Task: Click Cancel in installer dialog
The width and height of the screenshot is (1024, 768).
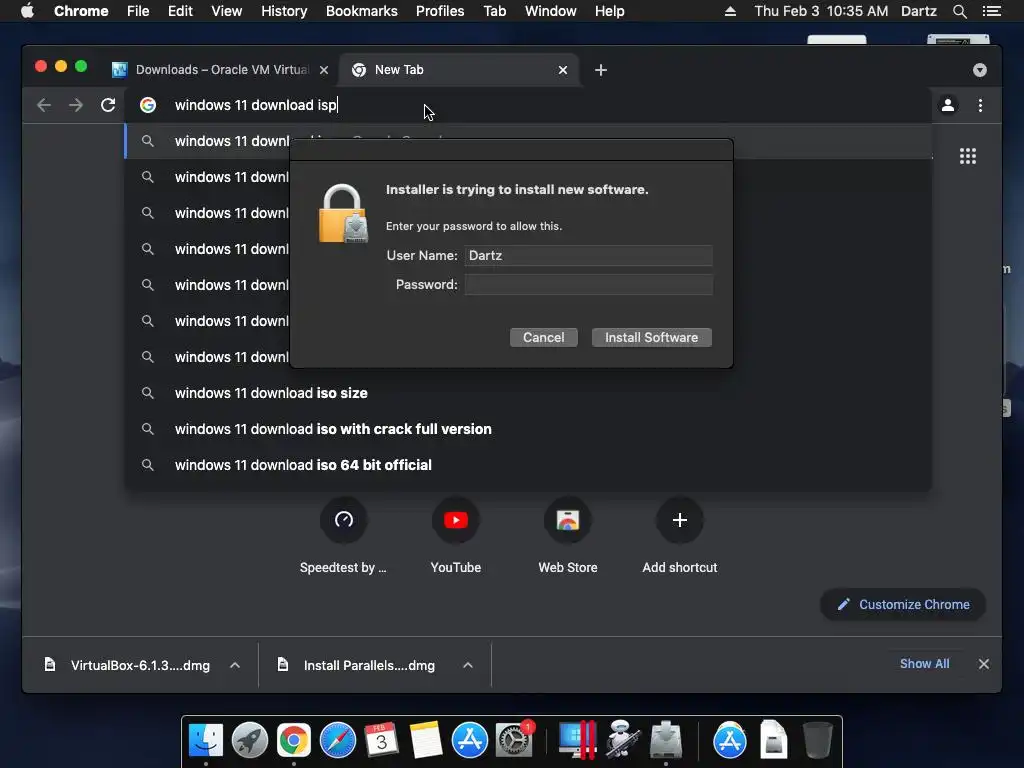Action: (x=543, y=338)
